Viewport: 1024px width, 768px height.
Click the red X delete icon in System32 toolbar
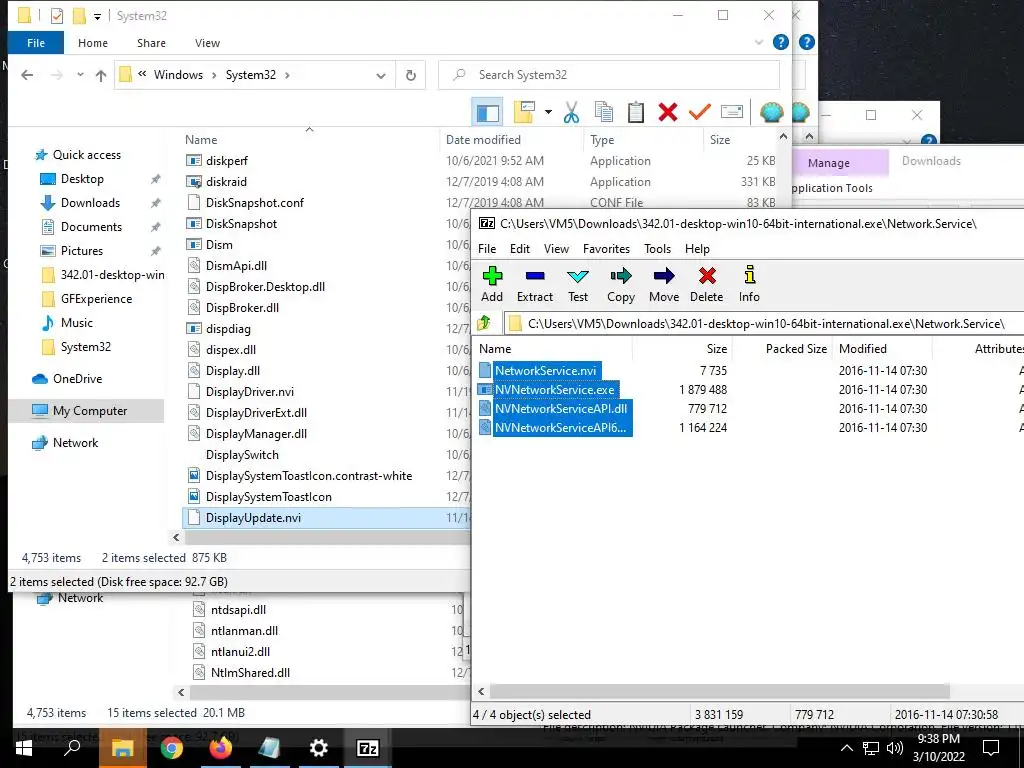coord(667,112)
